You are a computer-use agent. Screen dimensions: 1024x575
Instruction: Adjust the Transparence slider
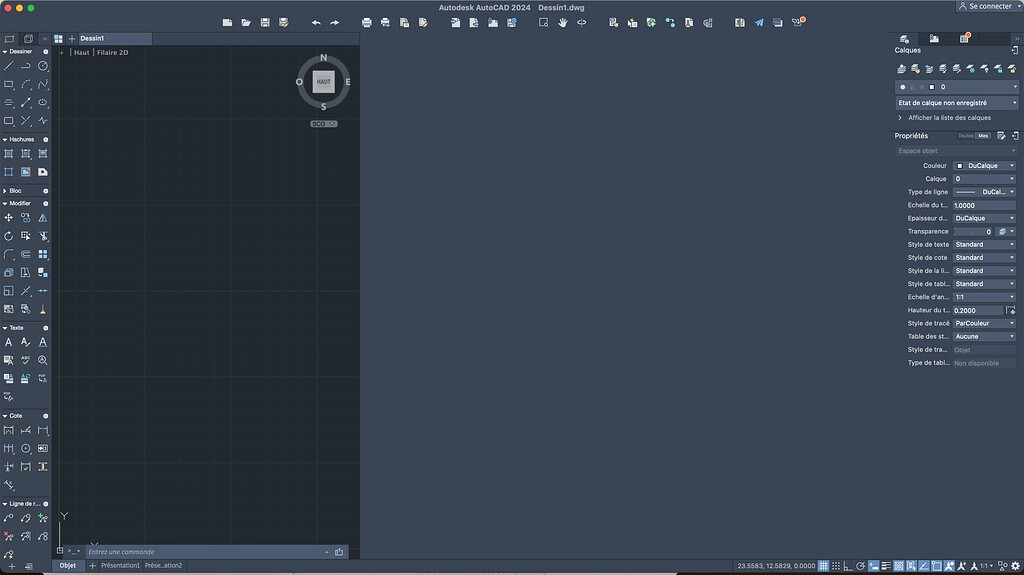coord(973,231)
